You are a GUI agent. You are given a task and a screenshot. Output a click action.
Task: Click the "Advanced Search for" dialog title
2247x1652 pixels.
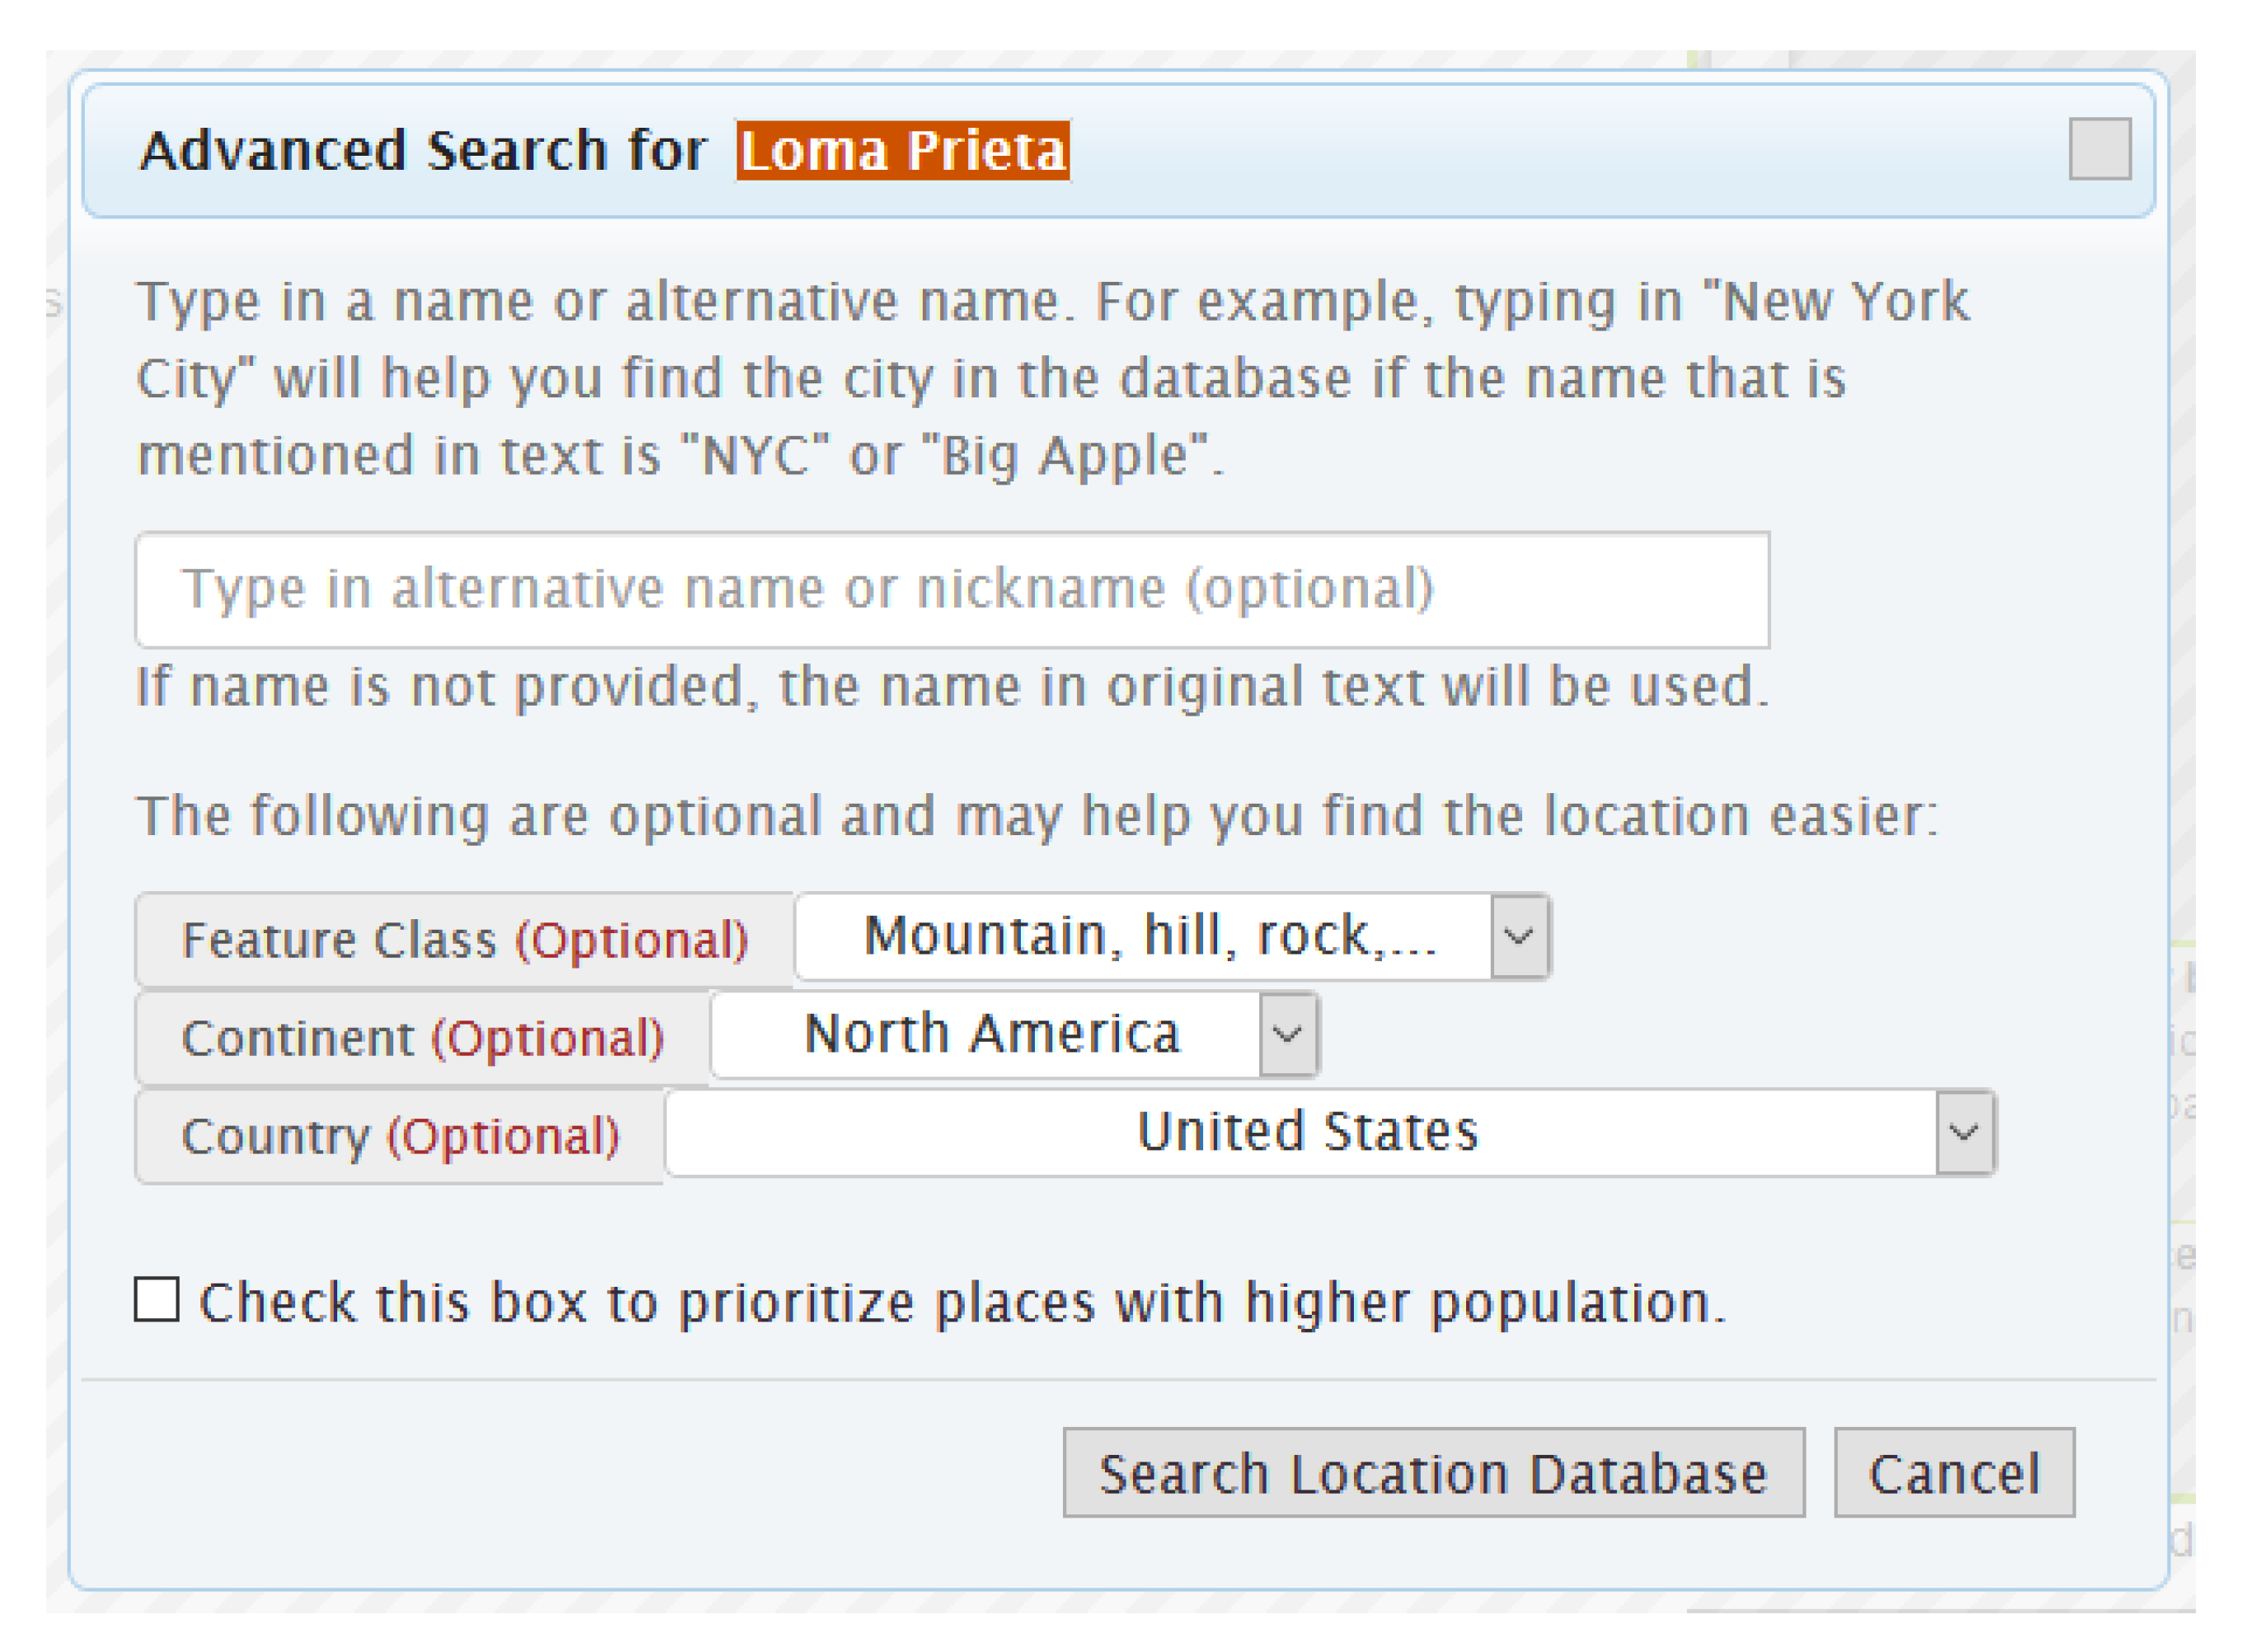click(x=422, y=151)
